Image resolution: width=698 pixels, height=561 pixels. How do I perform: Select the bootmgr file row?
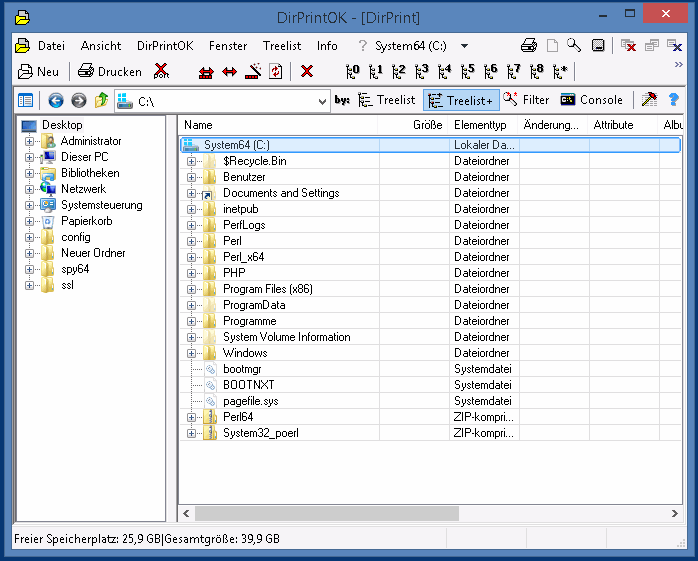coord(430,369)
